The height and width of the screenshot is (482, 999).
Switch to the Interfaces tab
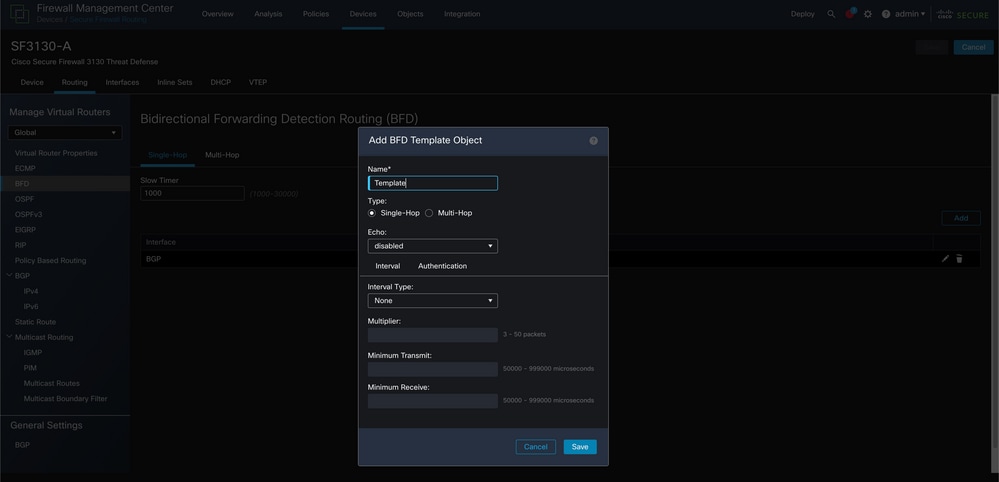click(x=122, y=83)
